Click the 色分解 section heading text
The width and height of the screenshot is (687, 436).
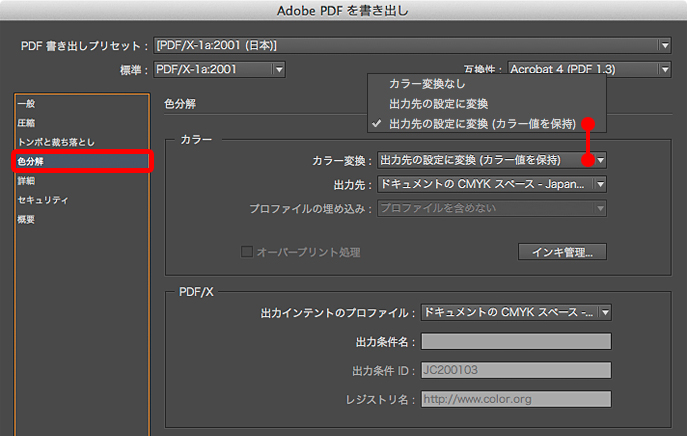coord(180,104)
